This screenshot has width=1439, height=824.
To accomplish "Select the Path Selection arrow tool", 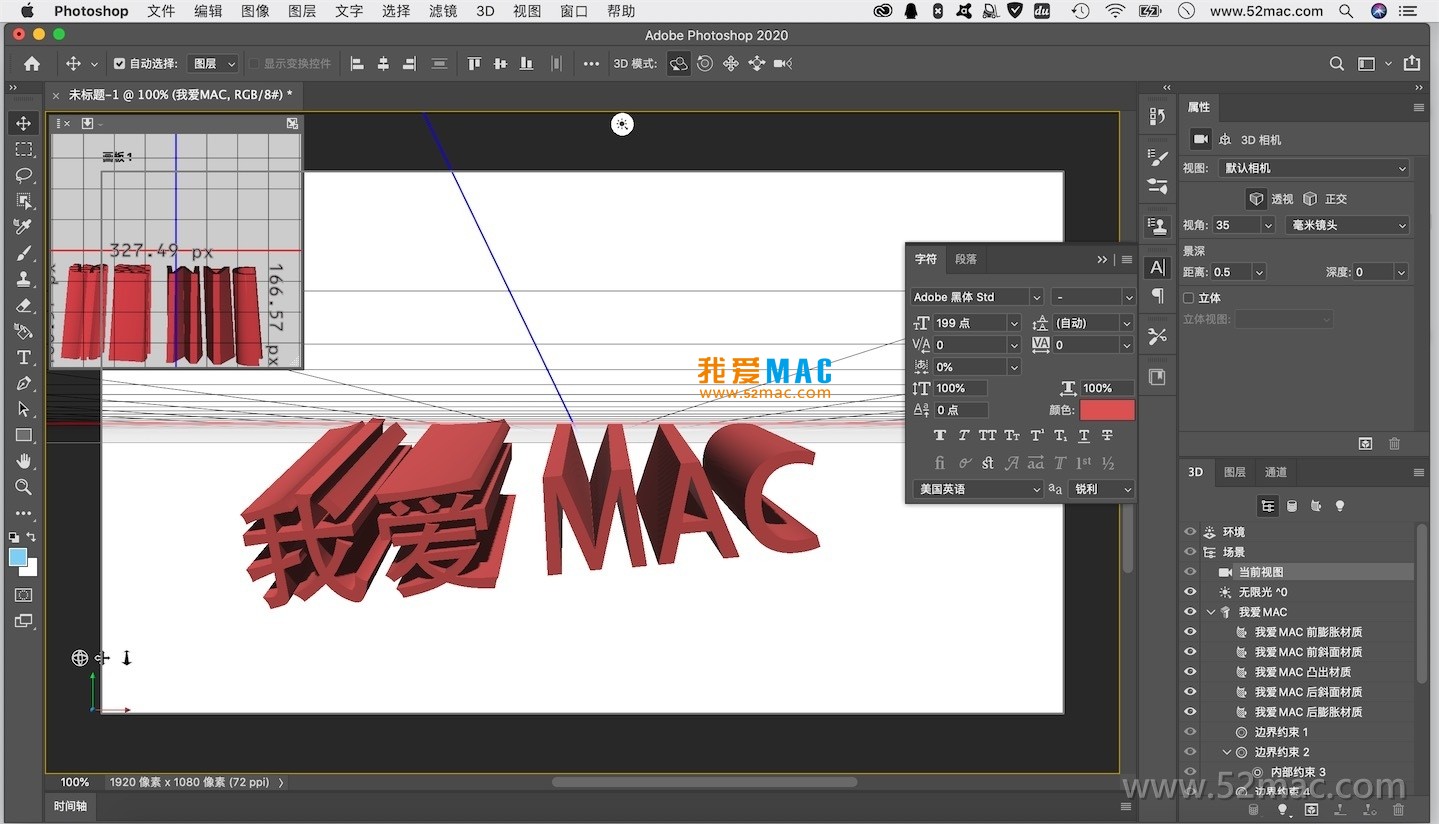I will 23,409.
